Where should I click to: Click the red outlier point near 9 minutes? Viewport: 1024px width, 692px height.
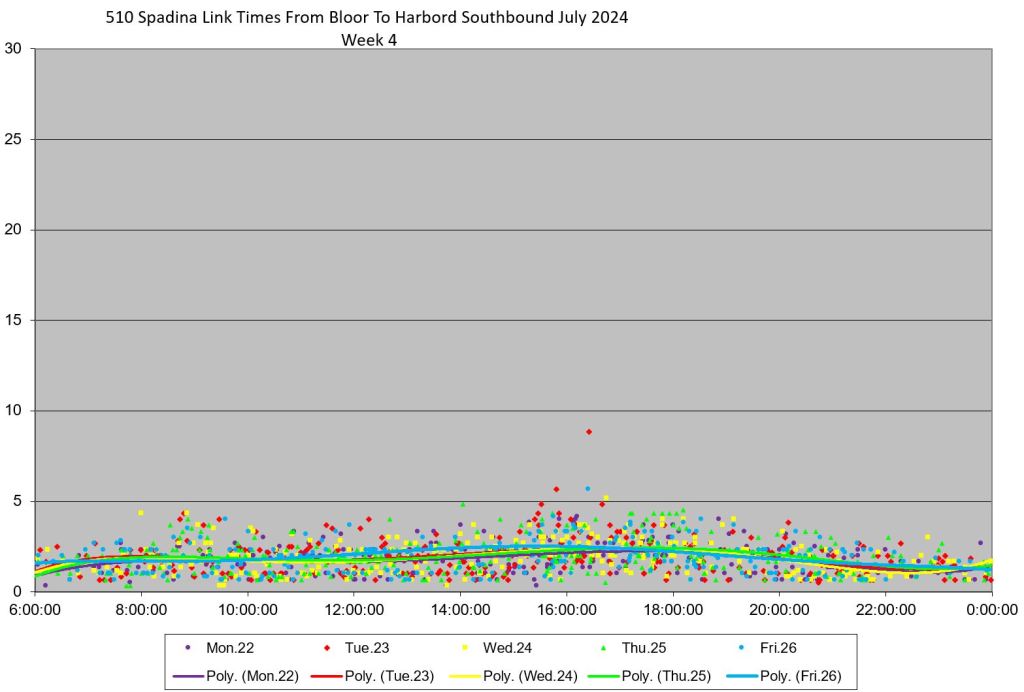click(589, 431)
